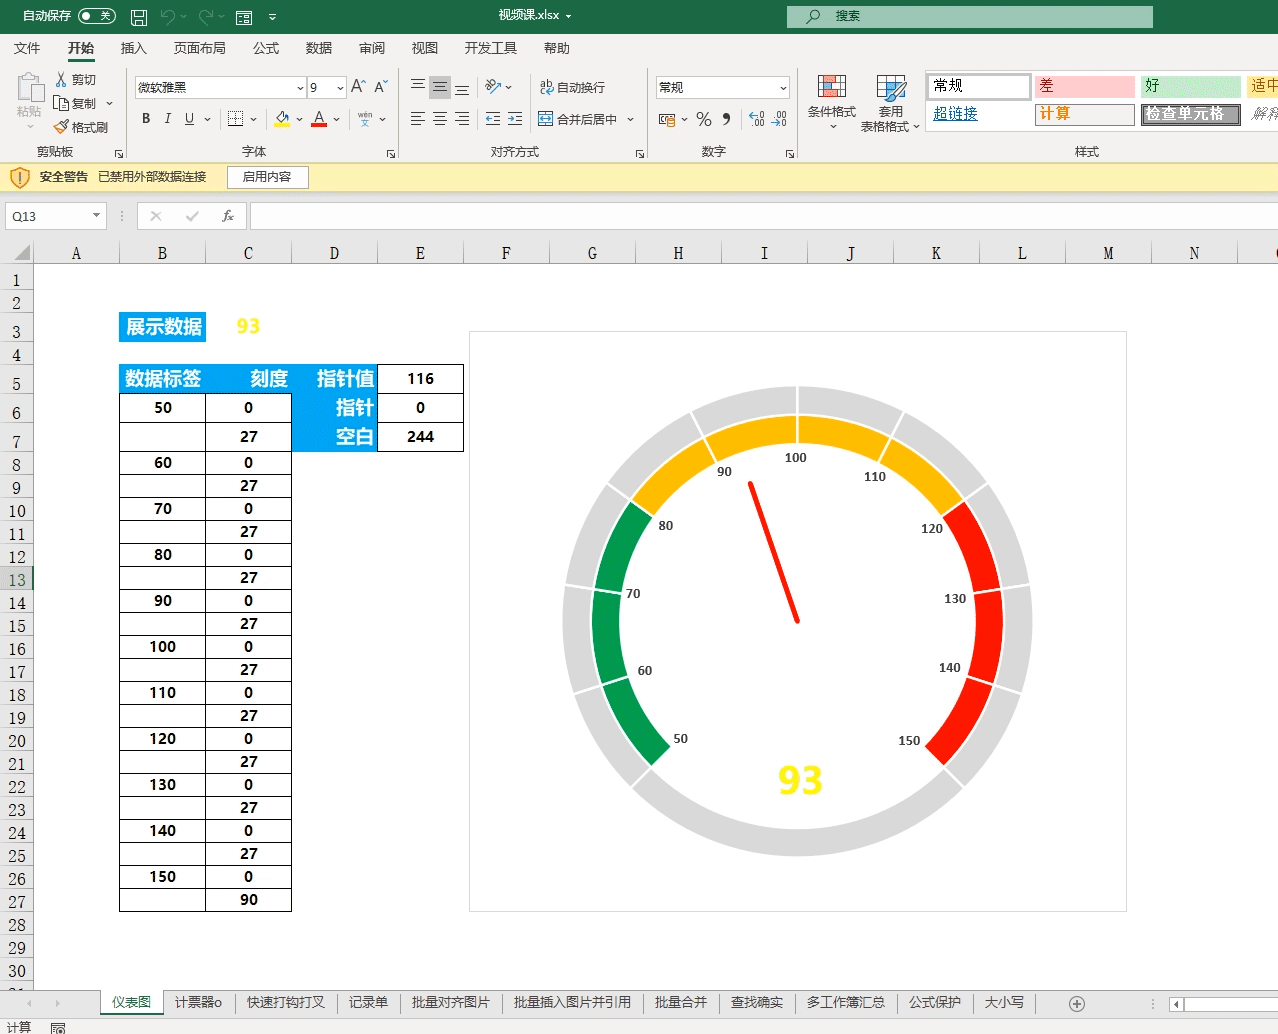Apply the 超链接 cell style
This screenshot has height=1034, width=1278.
coord(955,114)
